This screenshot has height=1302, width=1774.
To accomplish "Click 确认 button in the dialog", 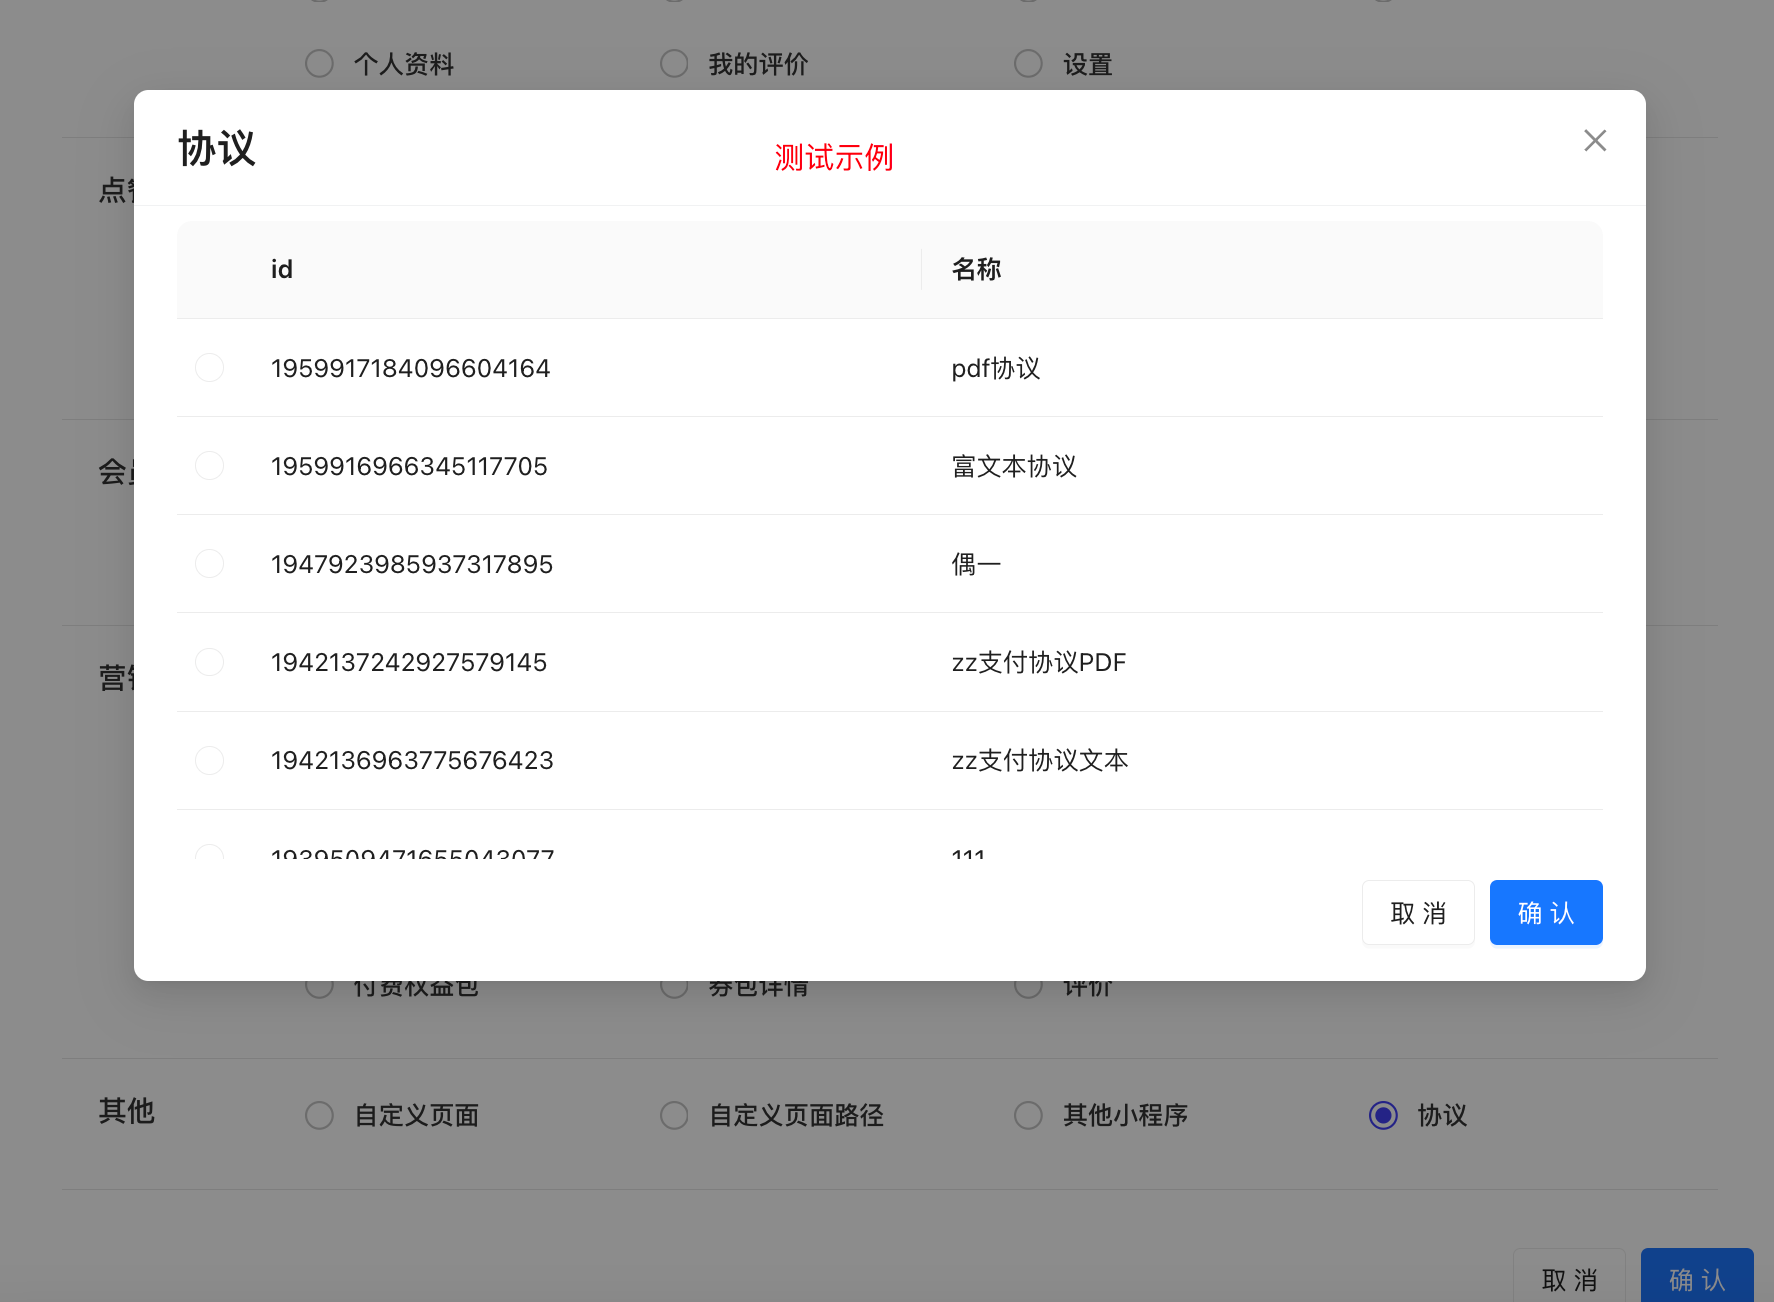I will [1545, 912].
